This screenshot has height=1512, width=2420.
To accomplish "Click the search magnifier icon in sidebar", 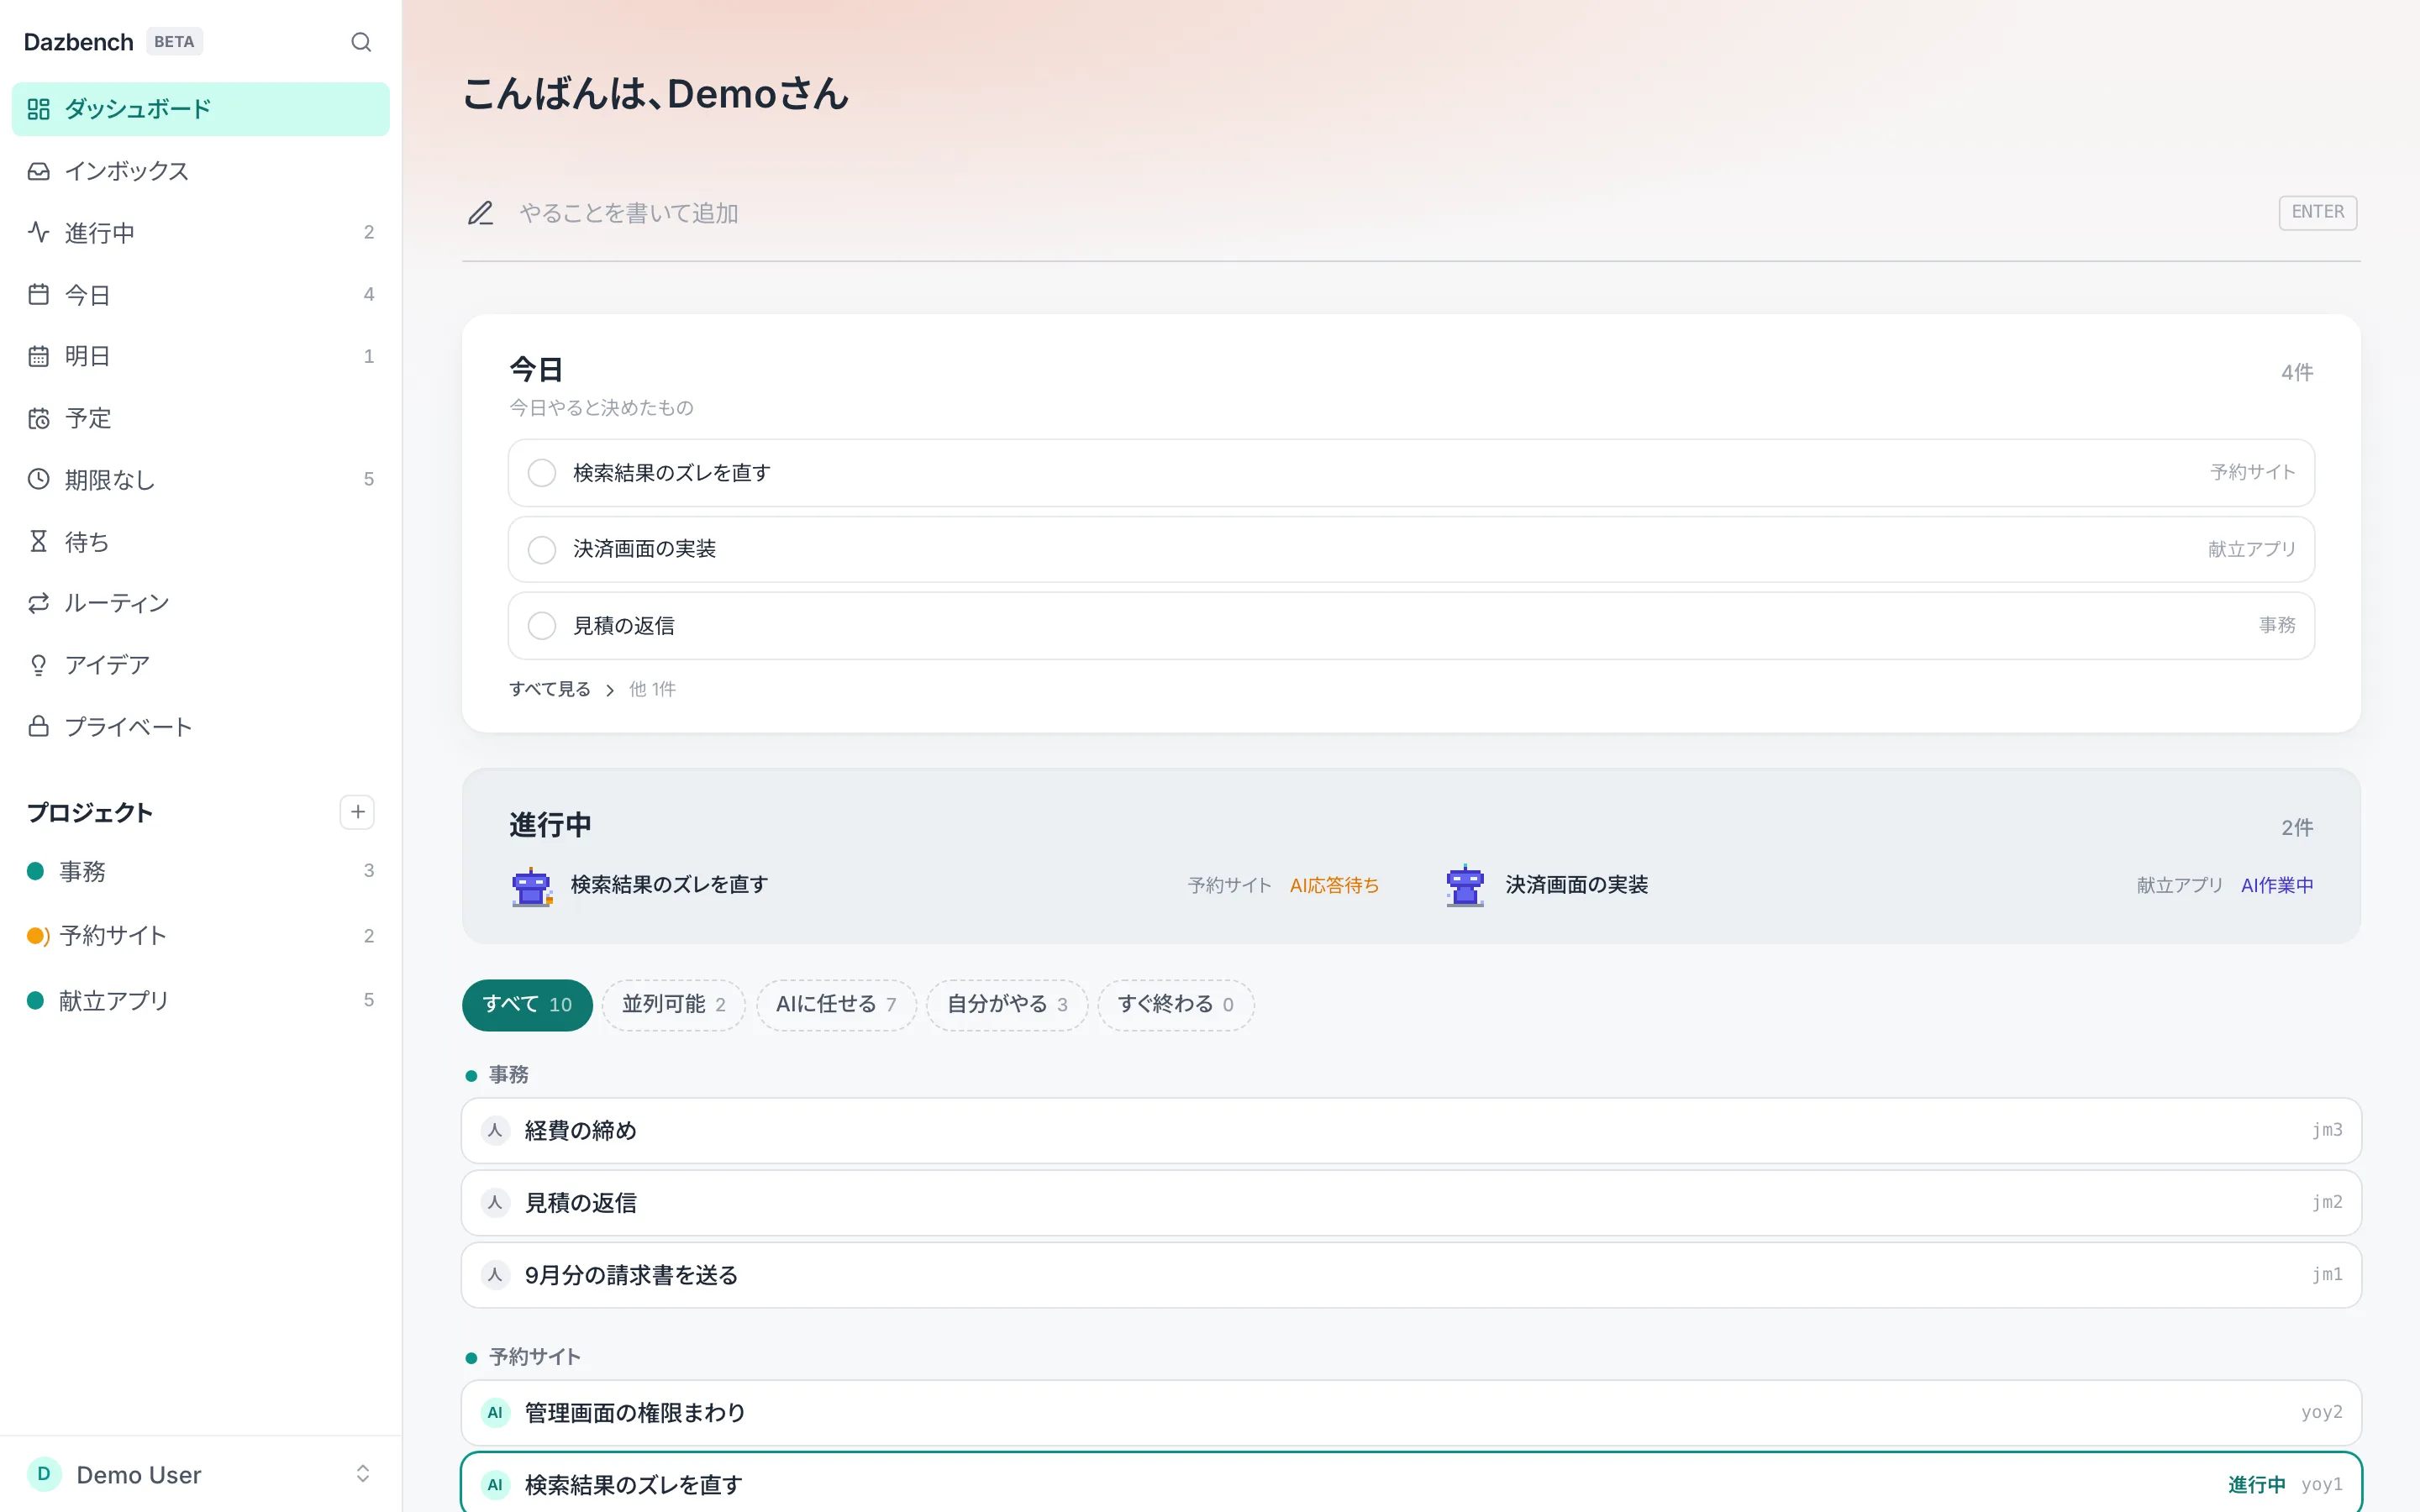I will coord(361,42).
